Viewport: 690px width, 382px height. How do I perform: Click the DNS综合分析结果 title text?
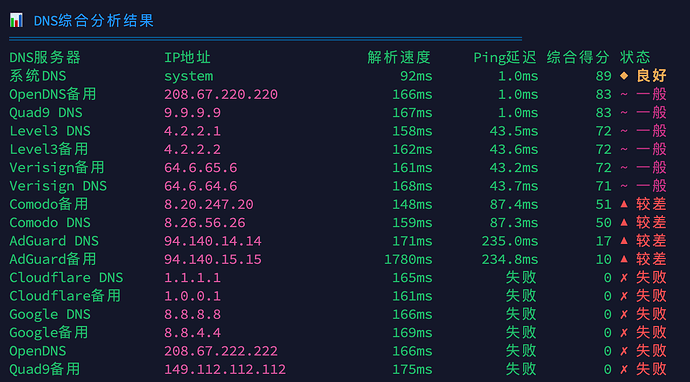coord(94,21)
